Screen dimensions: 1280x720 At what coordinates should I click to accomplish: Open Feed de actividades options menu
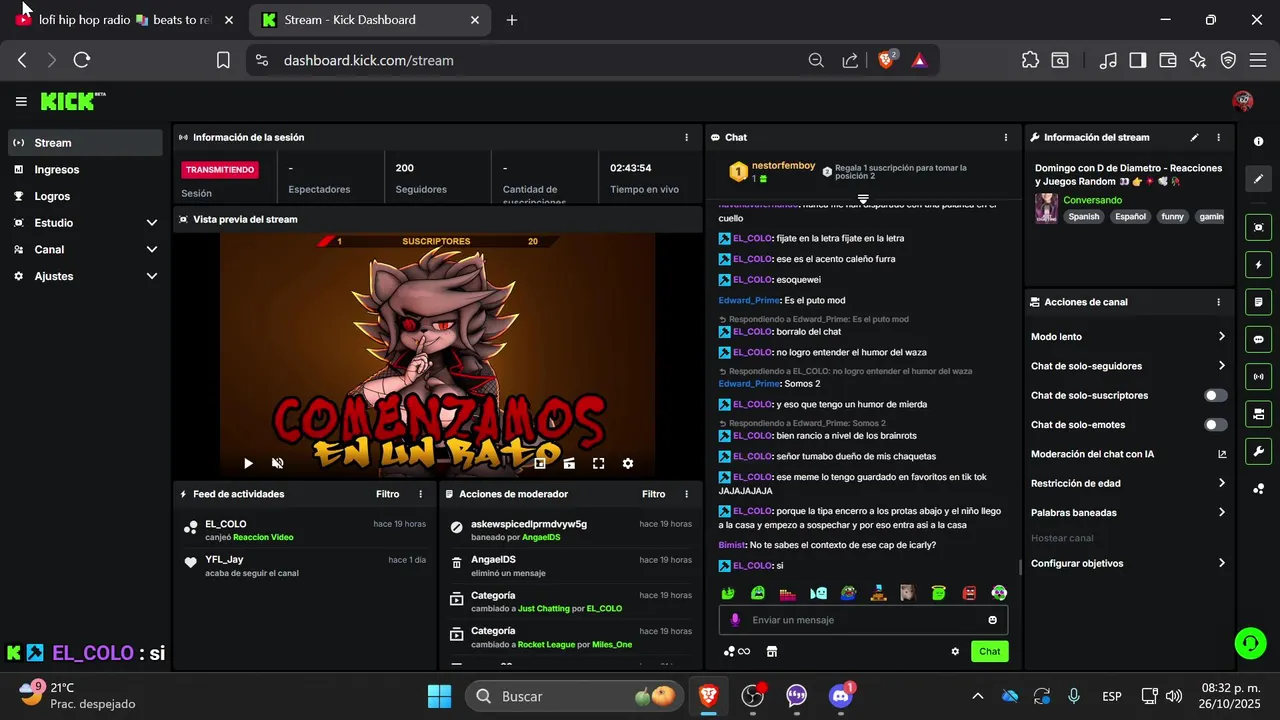[x=420, y=494]
